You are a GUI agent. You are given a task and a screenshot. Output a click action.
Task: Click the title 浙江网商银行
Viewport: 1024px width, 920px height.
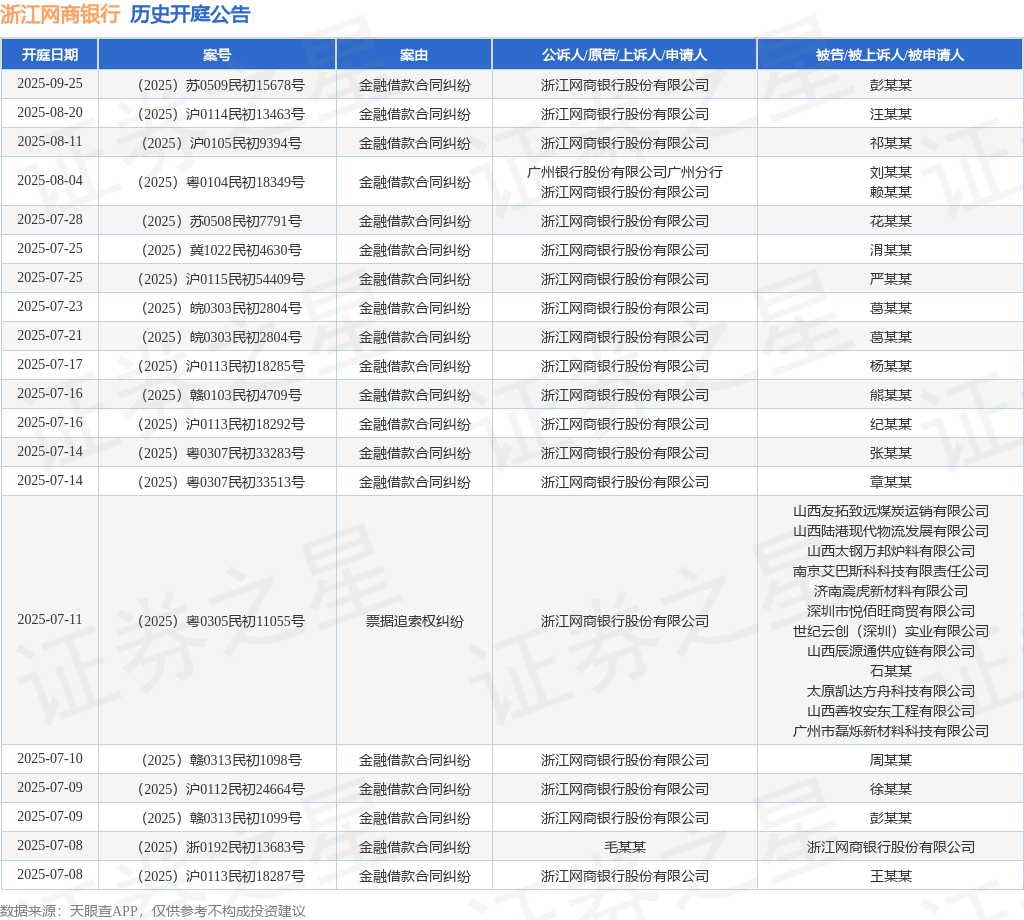[60, 14]
